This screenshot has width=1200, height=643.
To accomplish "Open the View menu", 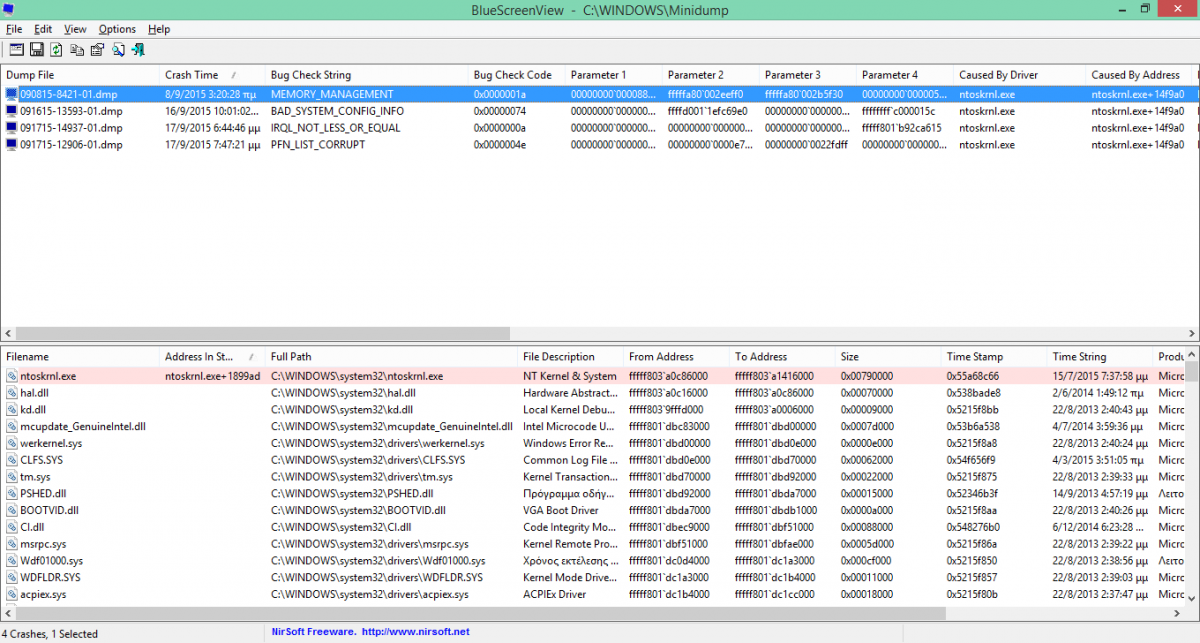I will pyautogui.click(x=75, y=29).
